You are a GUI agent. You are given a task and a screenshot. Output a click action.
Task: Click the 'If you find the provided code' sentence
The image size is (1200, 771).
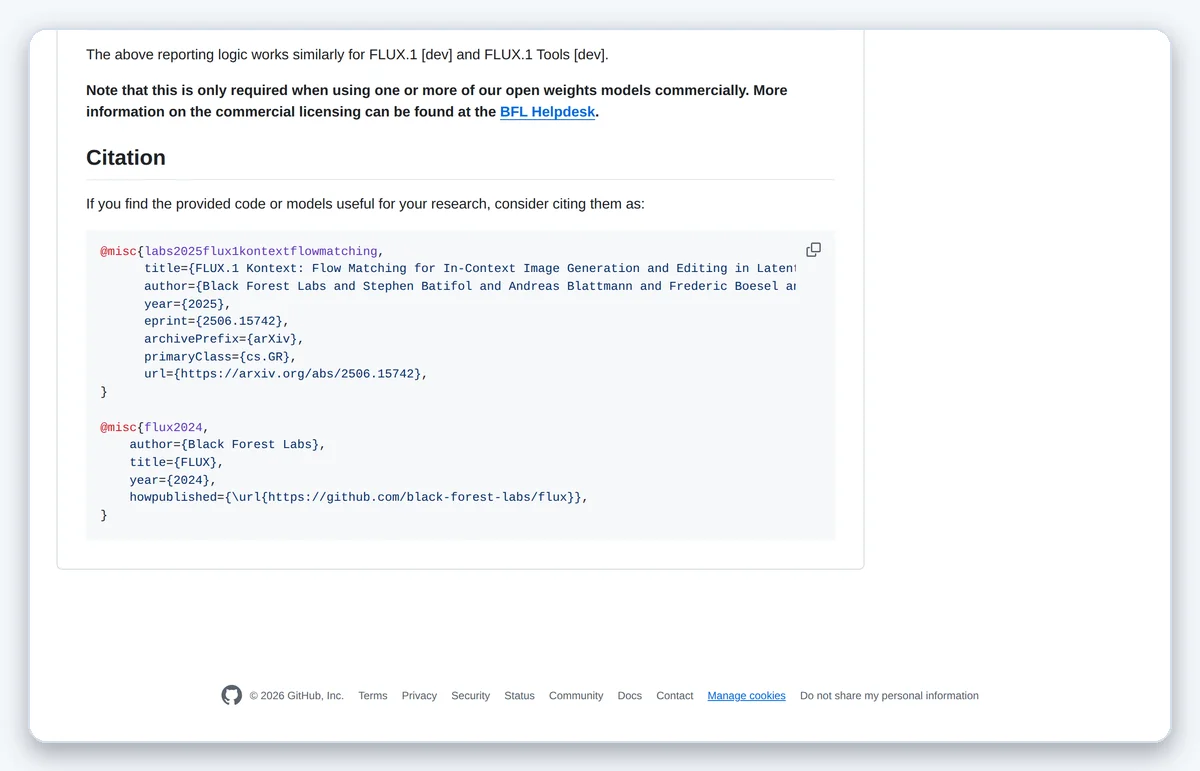tap(365, 204)
